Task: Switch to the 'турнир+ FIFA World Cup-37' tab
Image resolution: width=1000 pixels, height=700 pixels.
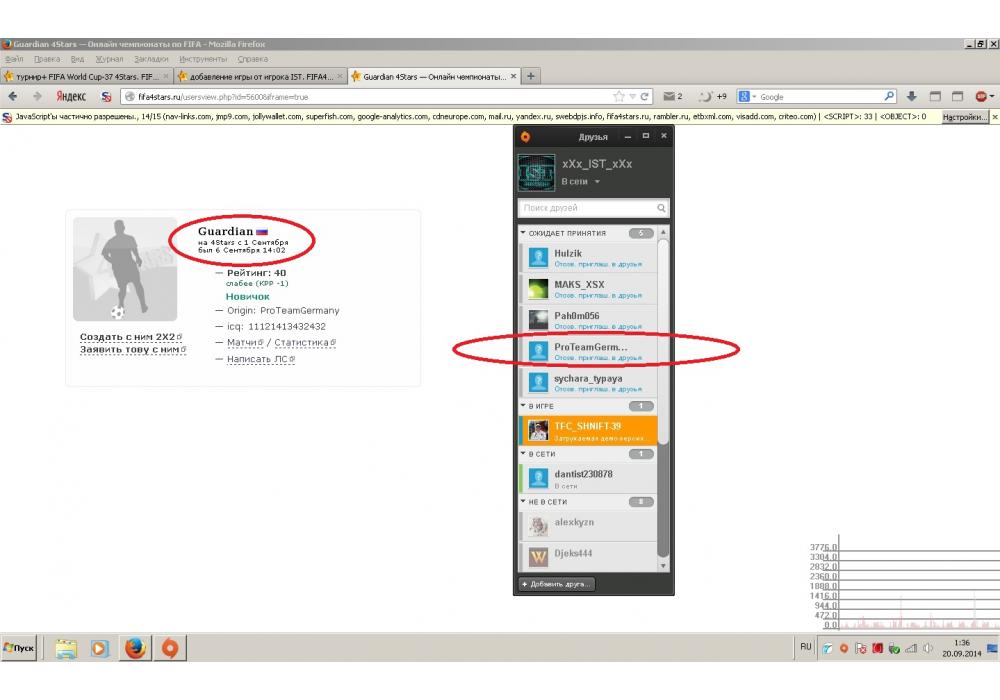Action: point(85,76)
